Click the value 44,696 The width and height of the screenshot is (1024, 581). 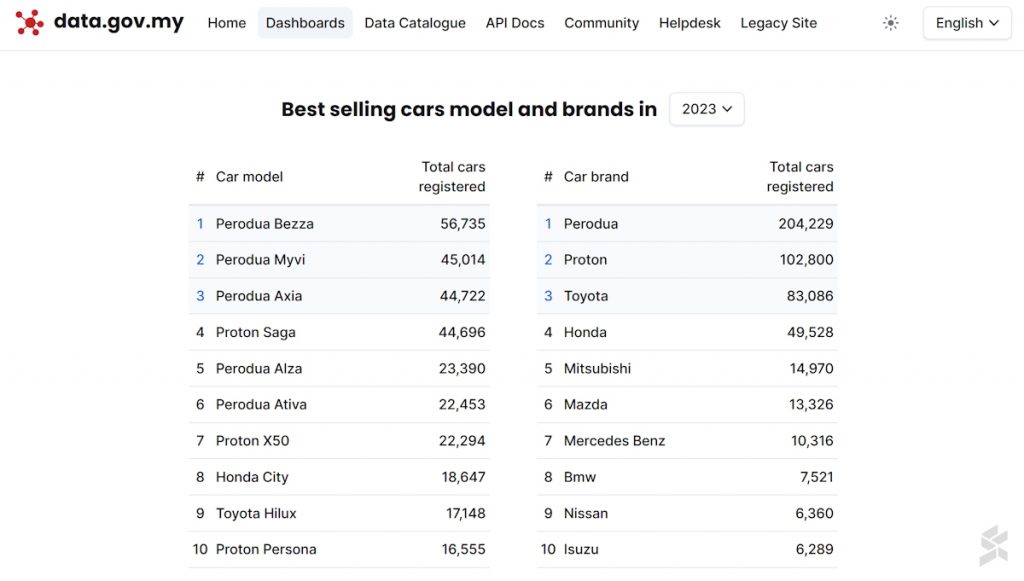[462, 332]
